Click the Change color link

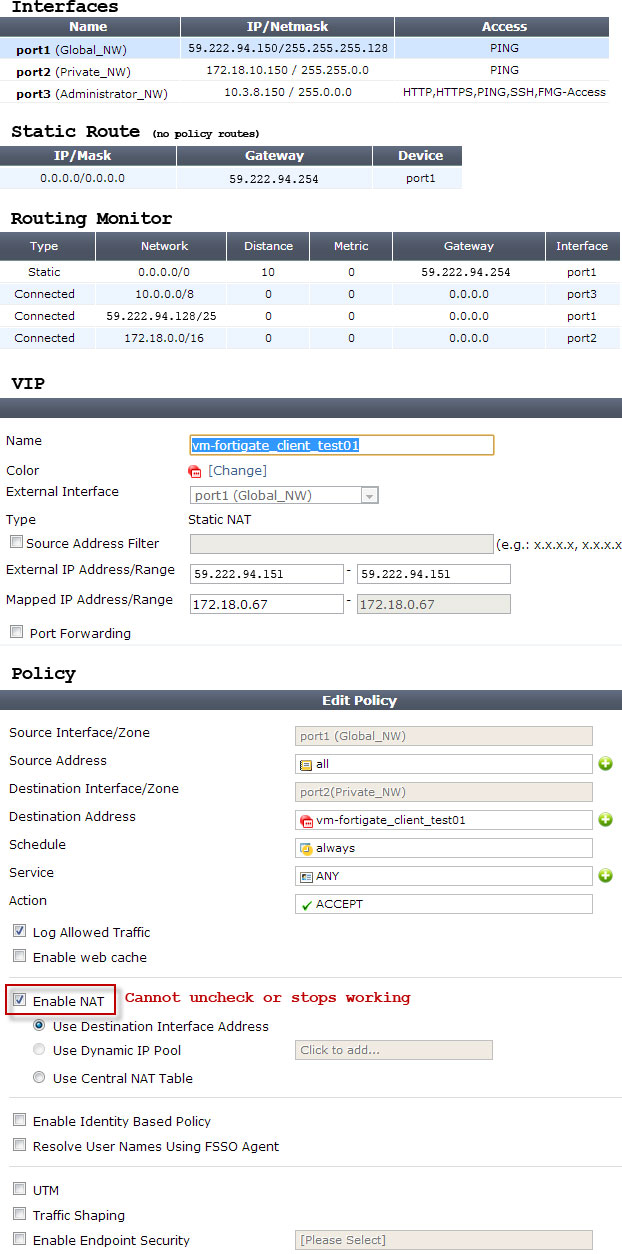click(237, 471)
